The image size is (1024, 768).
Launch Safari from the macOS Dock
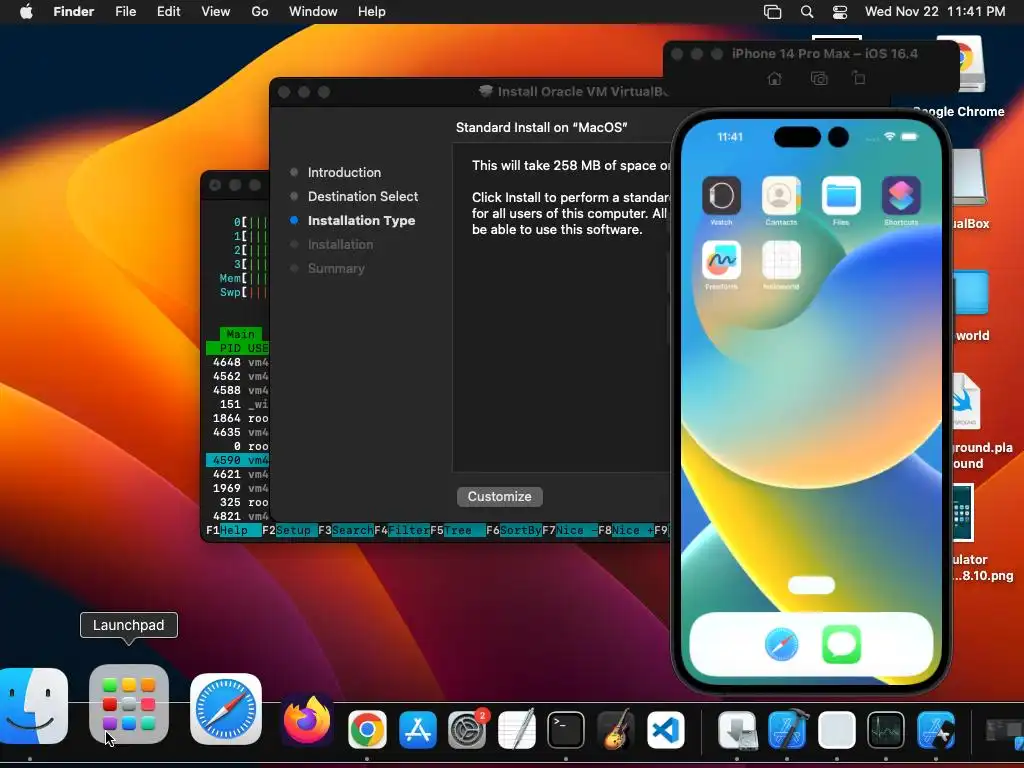[226, 709]
